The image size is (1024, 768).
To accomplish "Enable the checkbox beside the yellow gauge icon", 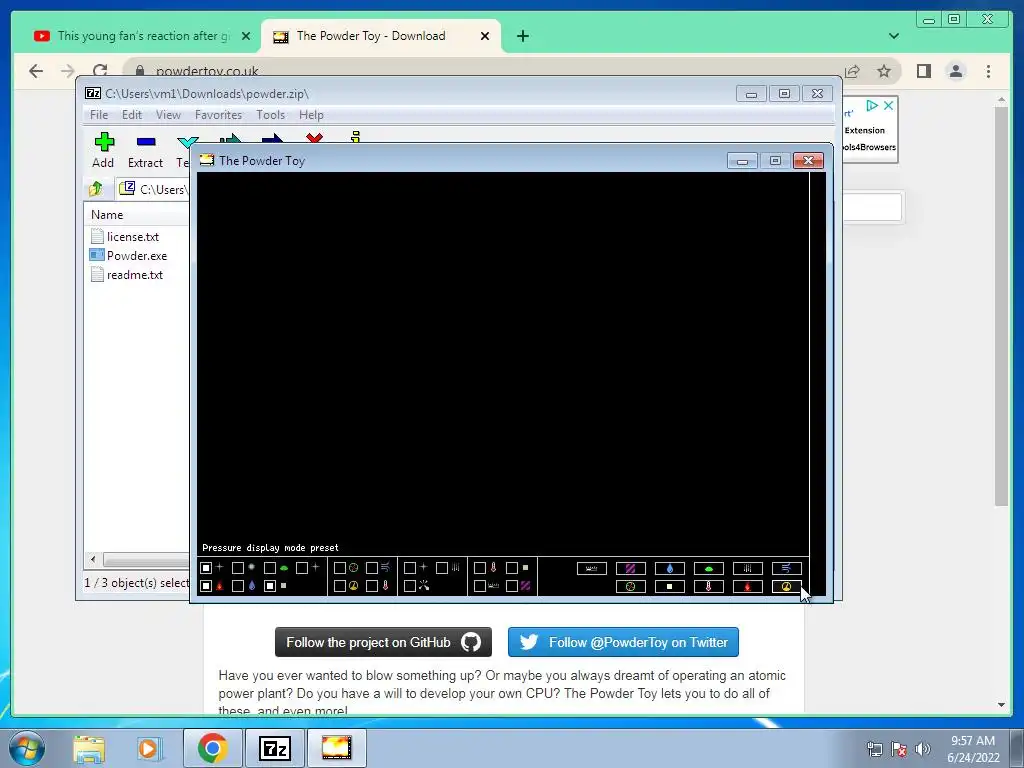I will [x=340, y=586].
